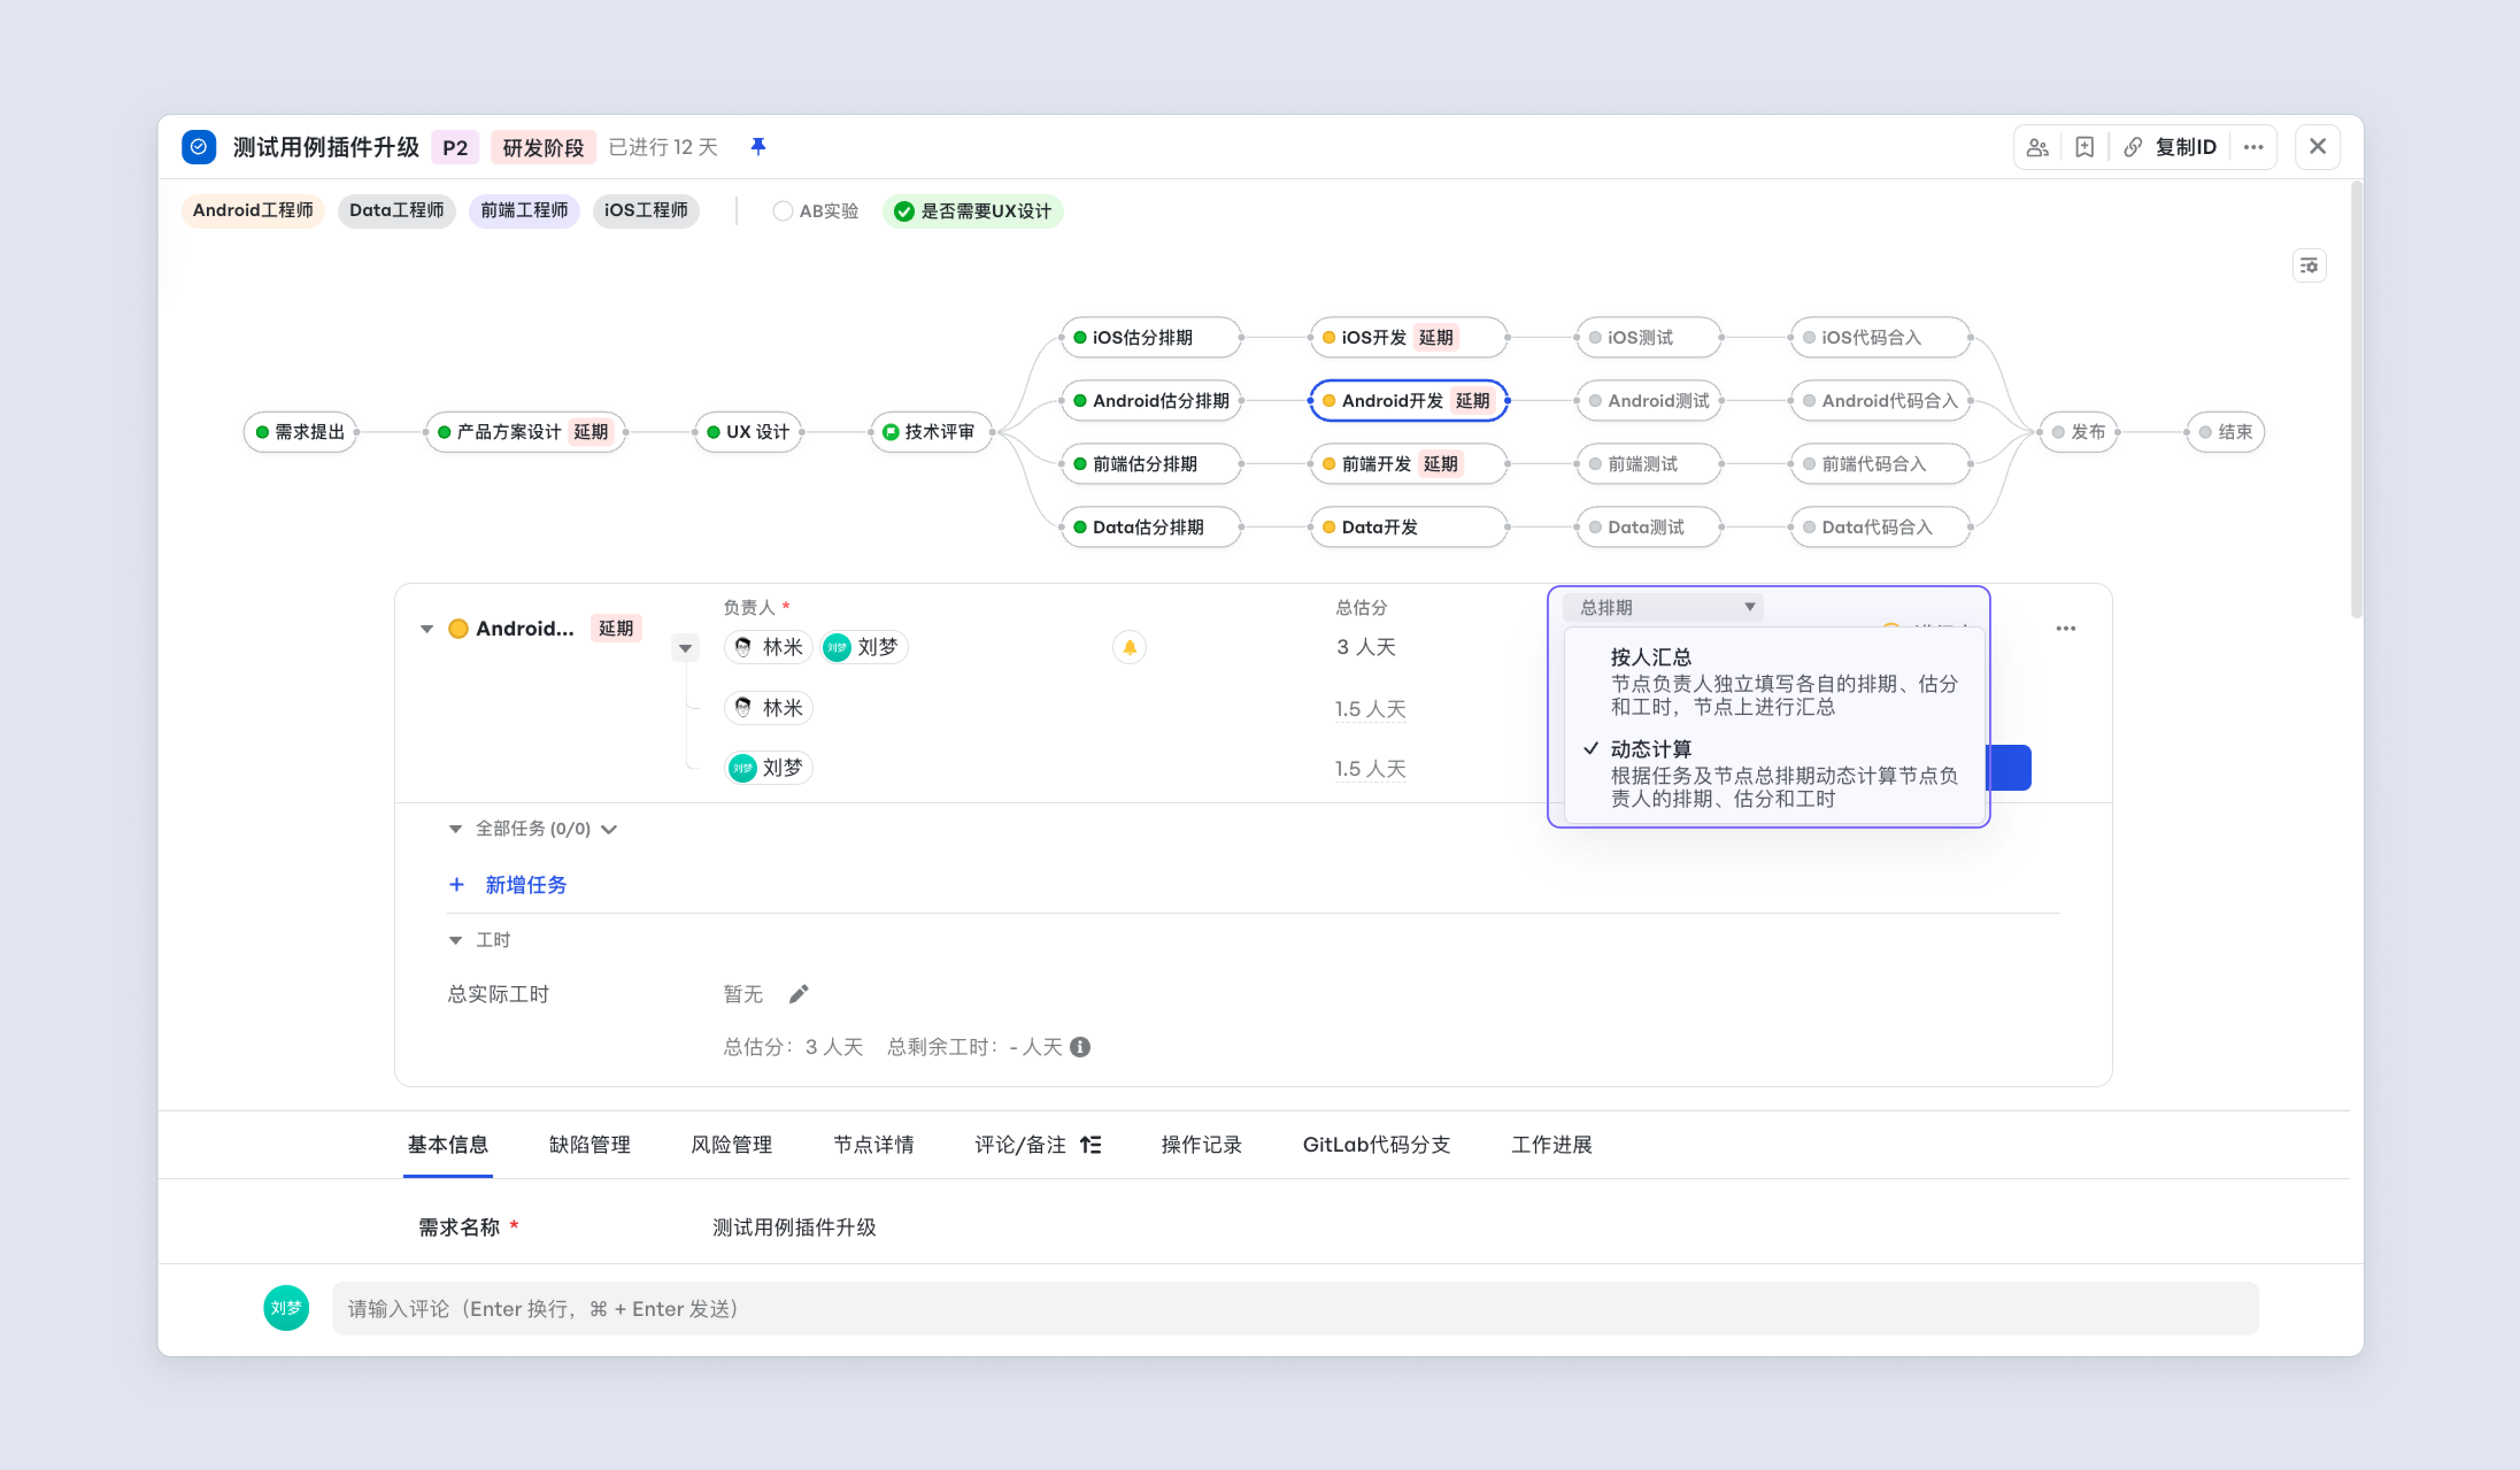Image resolution: width=2520 pixels, height=1470 pixels.
Task: Open the 风险管理 tab
Action: point(732,1145)
